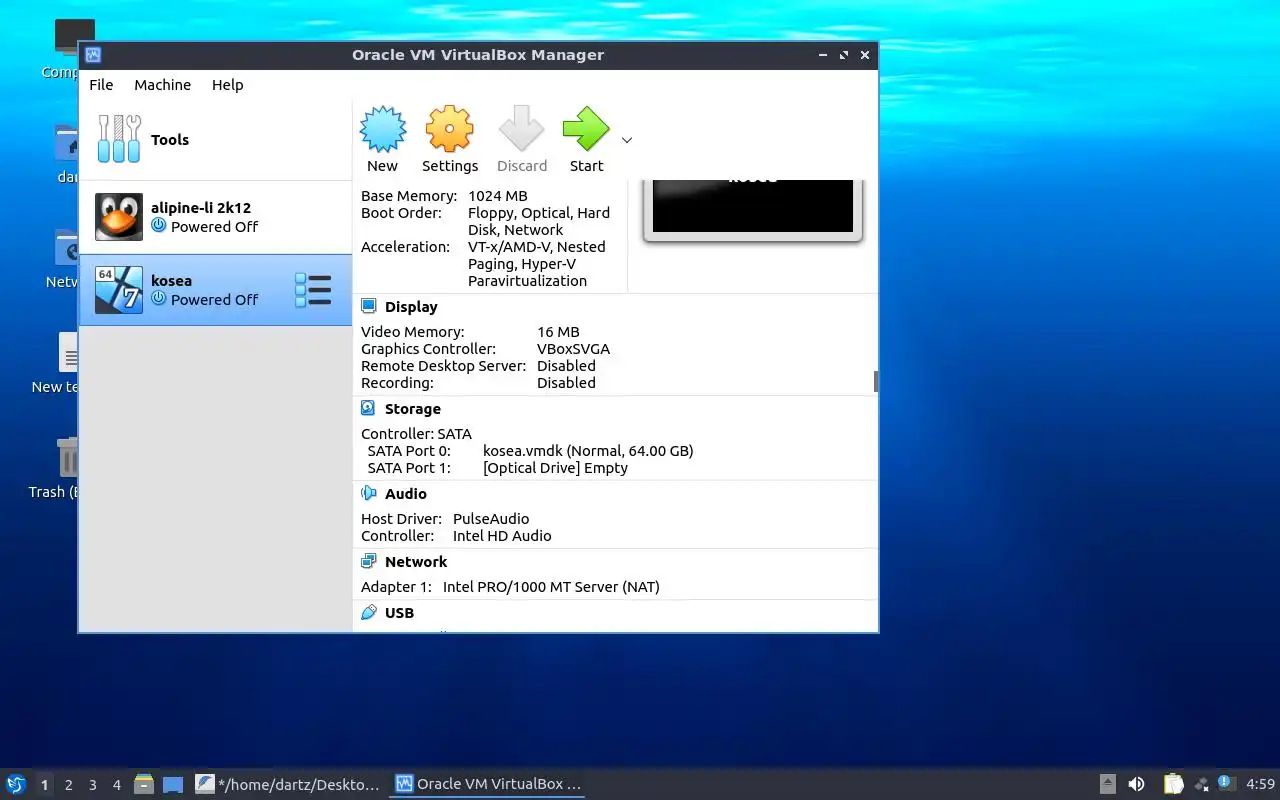This screenshot has height=800, width=1280.
Task: Click the USB section icon
Action: pyautogui.click(x=369, y=612)
